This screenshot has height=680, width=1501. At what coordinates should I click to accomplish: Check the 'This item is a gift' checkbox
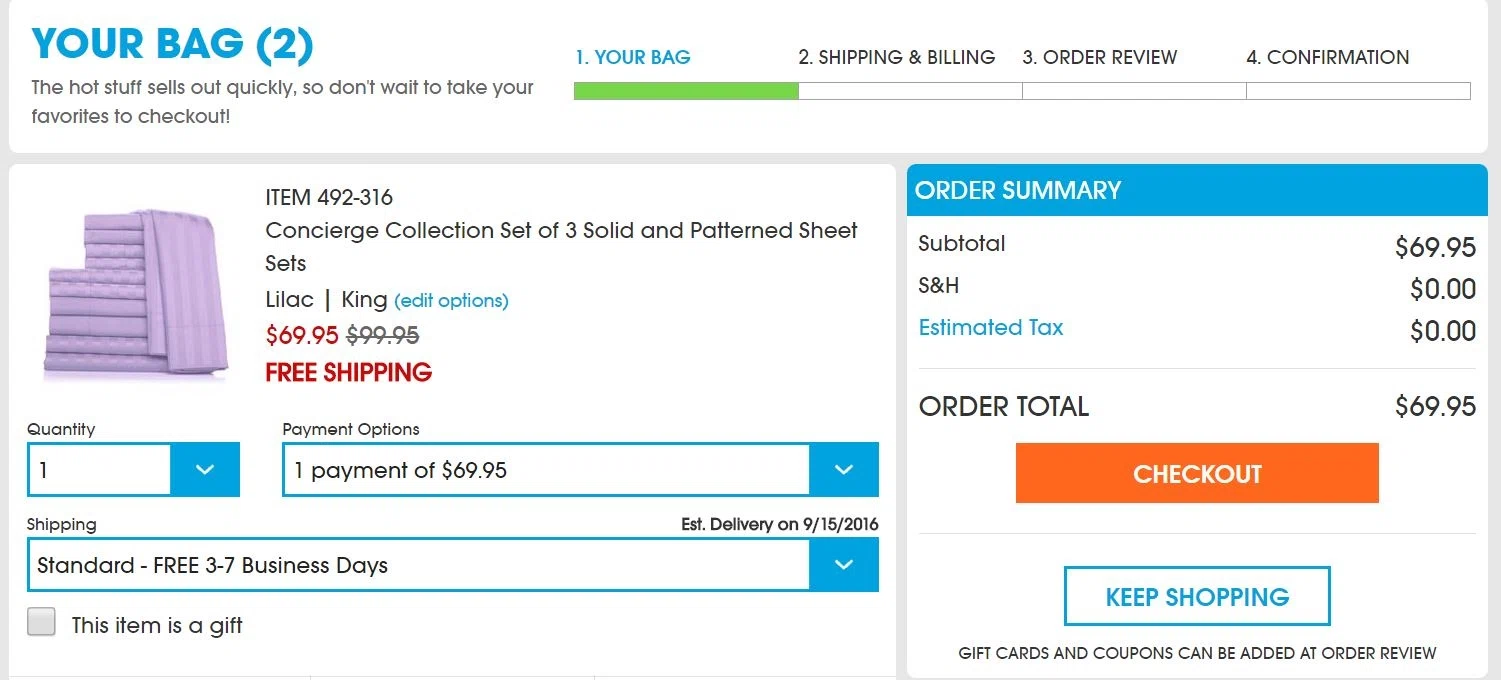(x=41, y=622)
